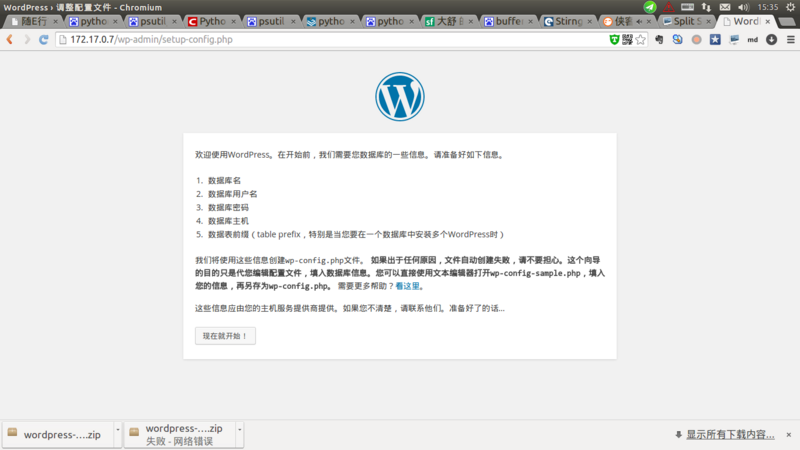Click the list item 数据库名

coord(224,181)
